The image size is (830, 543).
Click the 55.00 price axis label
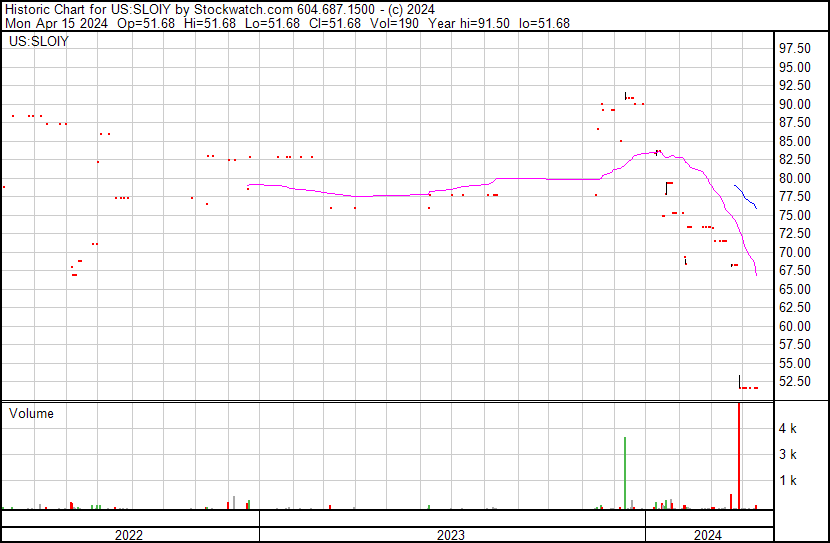(x=795, y=364)
